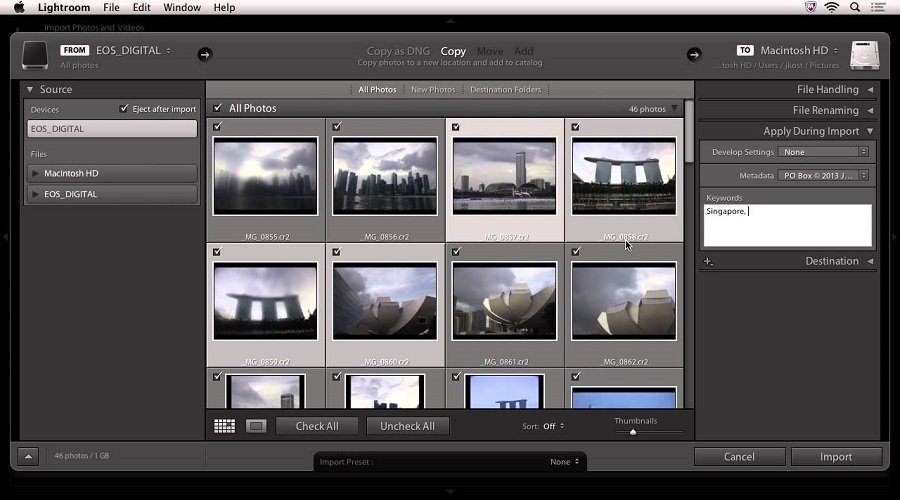Open the Edit menu
This screenshot has width=900, height=500.
[x=141, y=7]
